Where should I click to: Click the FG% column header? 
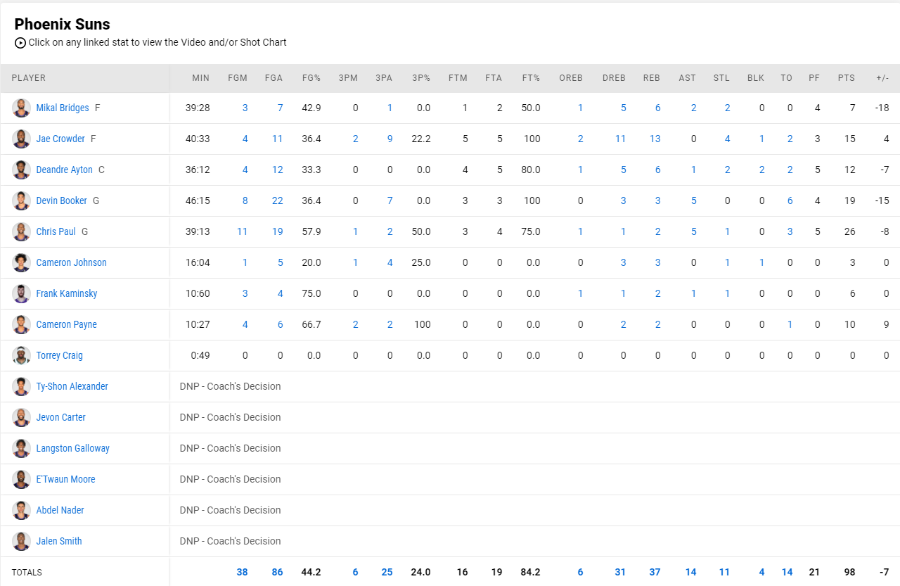[311, 78]
